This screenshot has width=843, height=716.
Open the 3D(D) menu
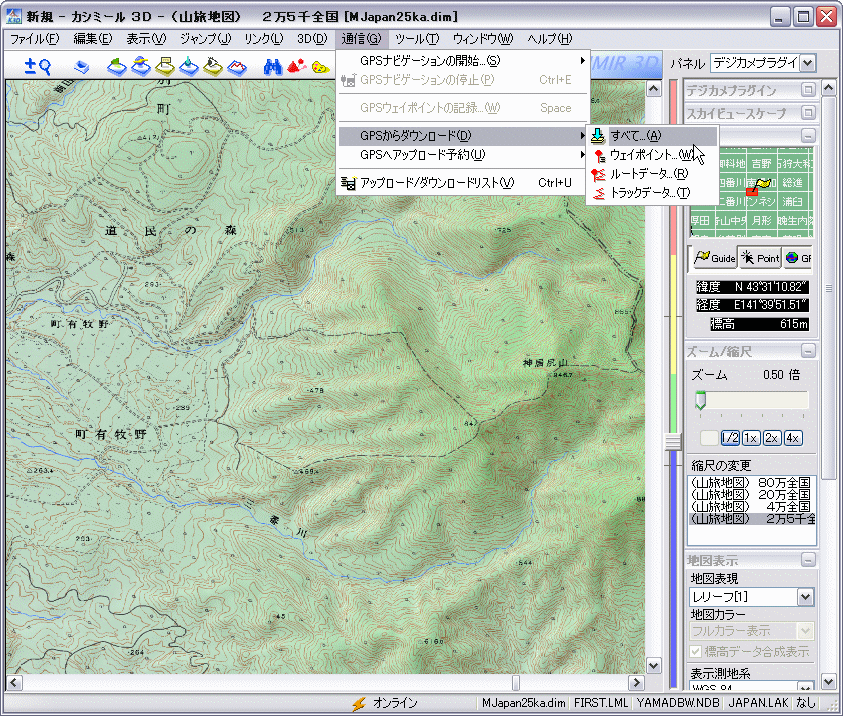(x=312, y=39)
